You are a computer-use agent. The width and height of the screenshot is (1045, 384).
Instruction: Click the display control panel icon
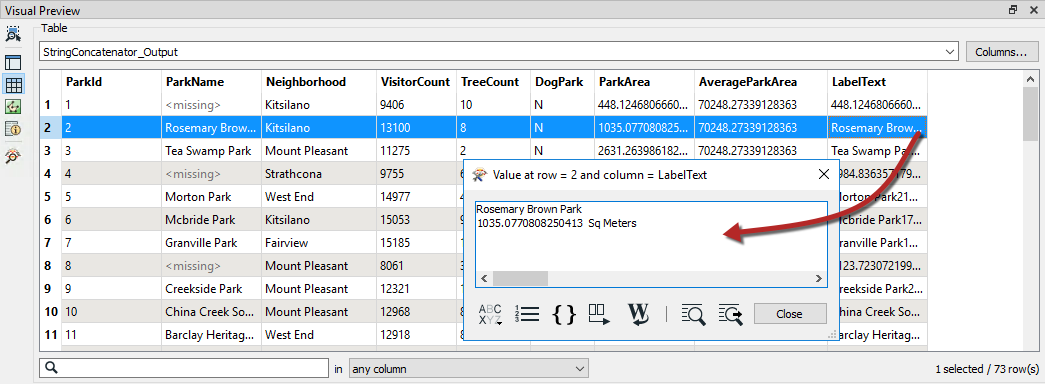click(14, 63)
